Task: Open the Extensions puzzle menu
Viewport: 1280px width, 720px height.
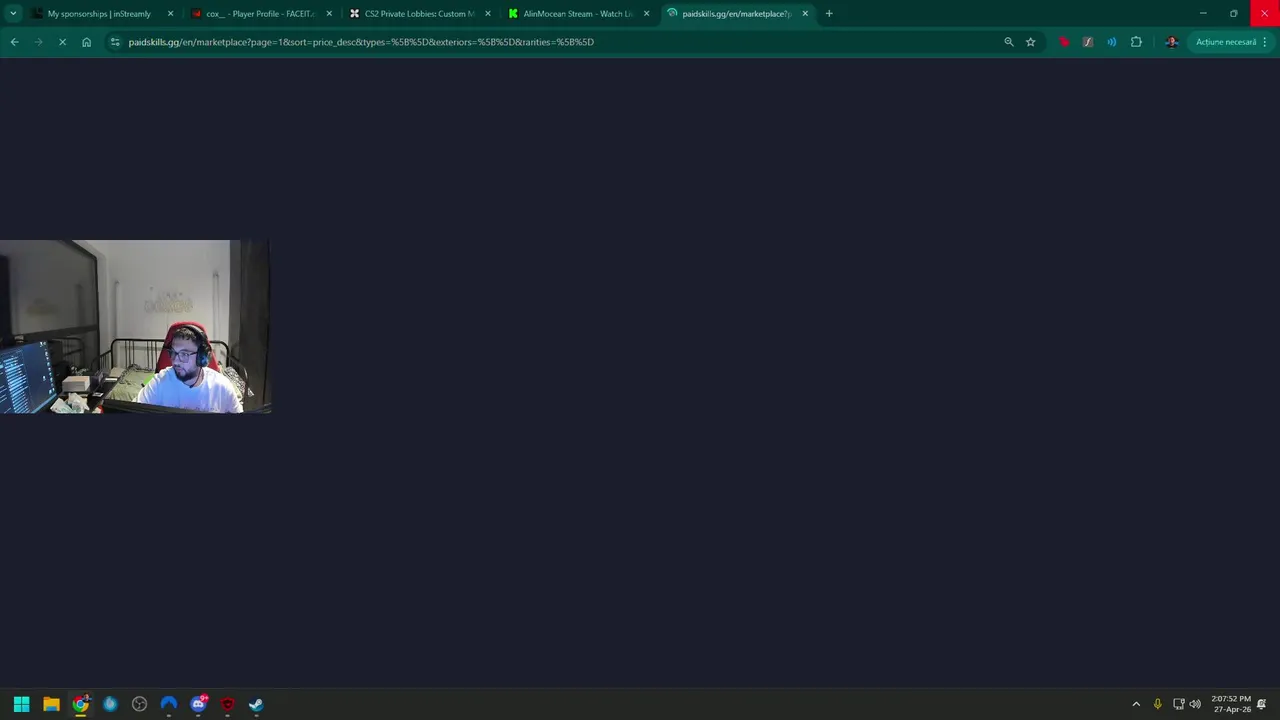Action: (x=1136, y=42)
